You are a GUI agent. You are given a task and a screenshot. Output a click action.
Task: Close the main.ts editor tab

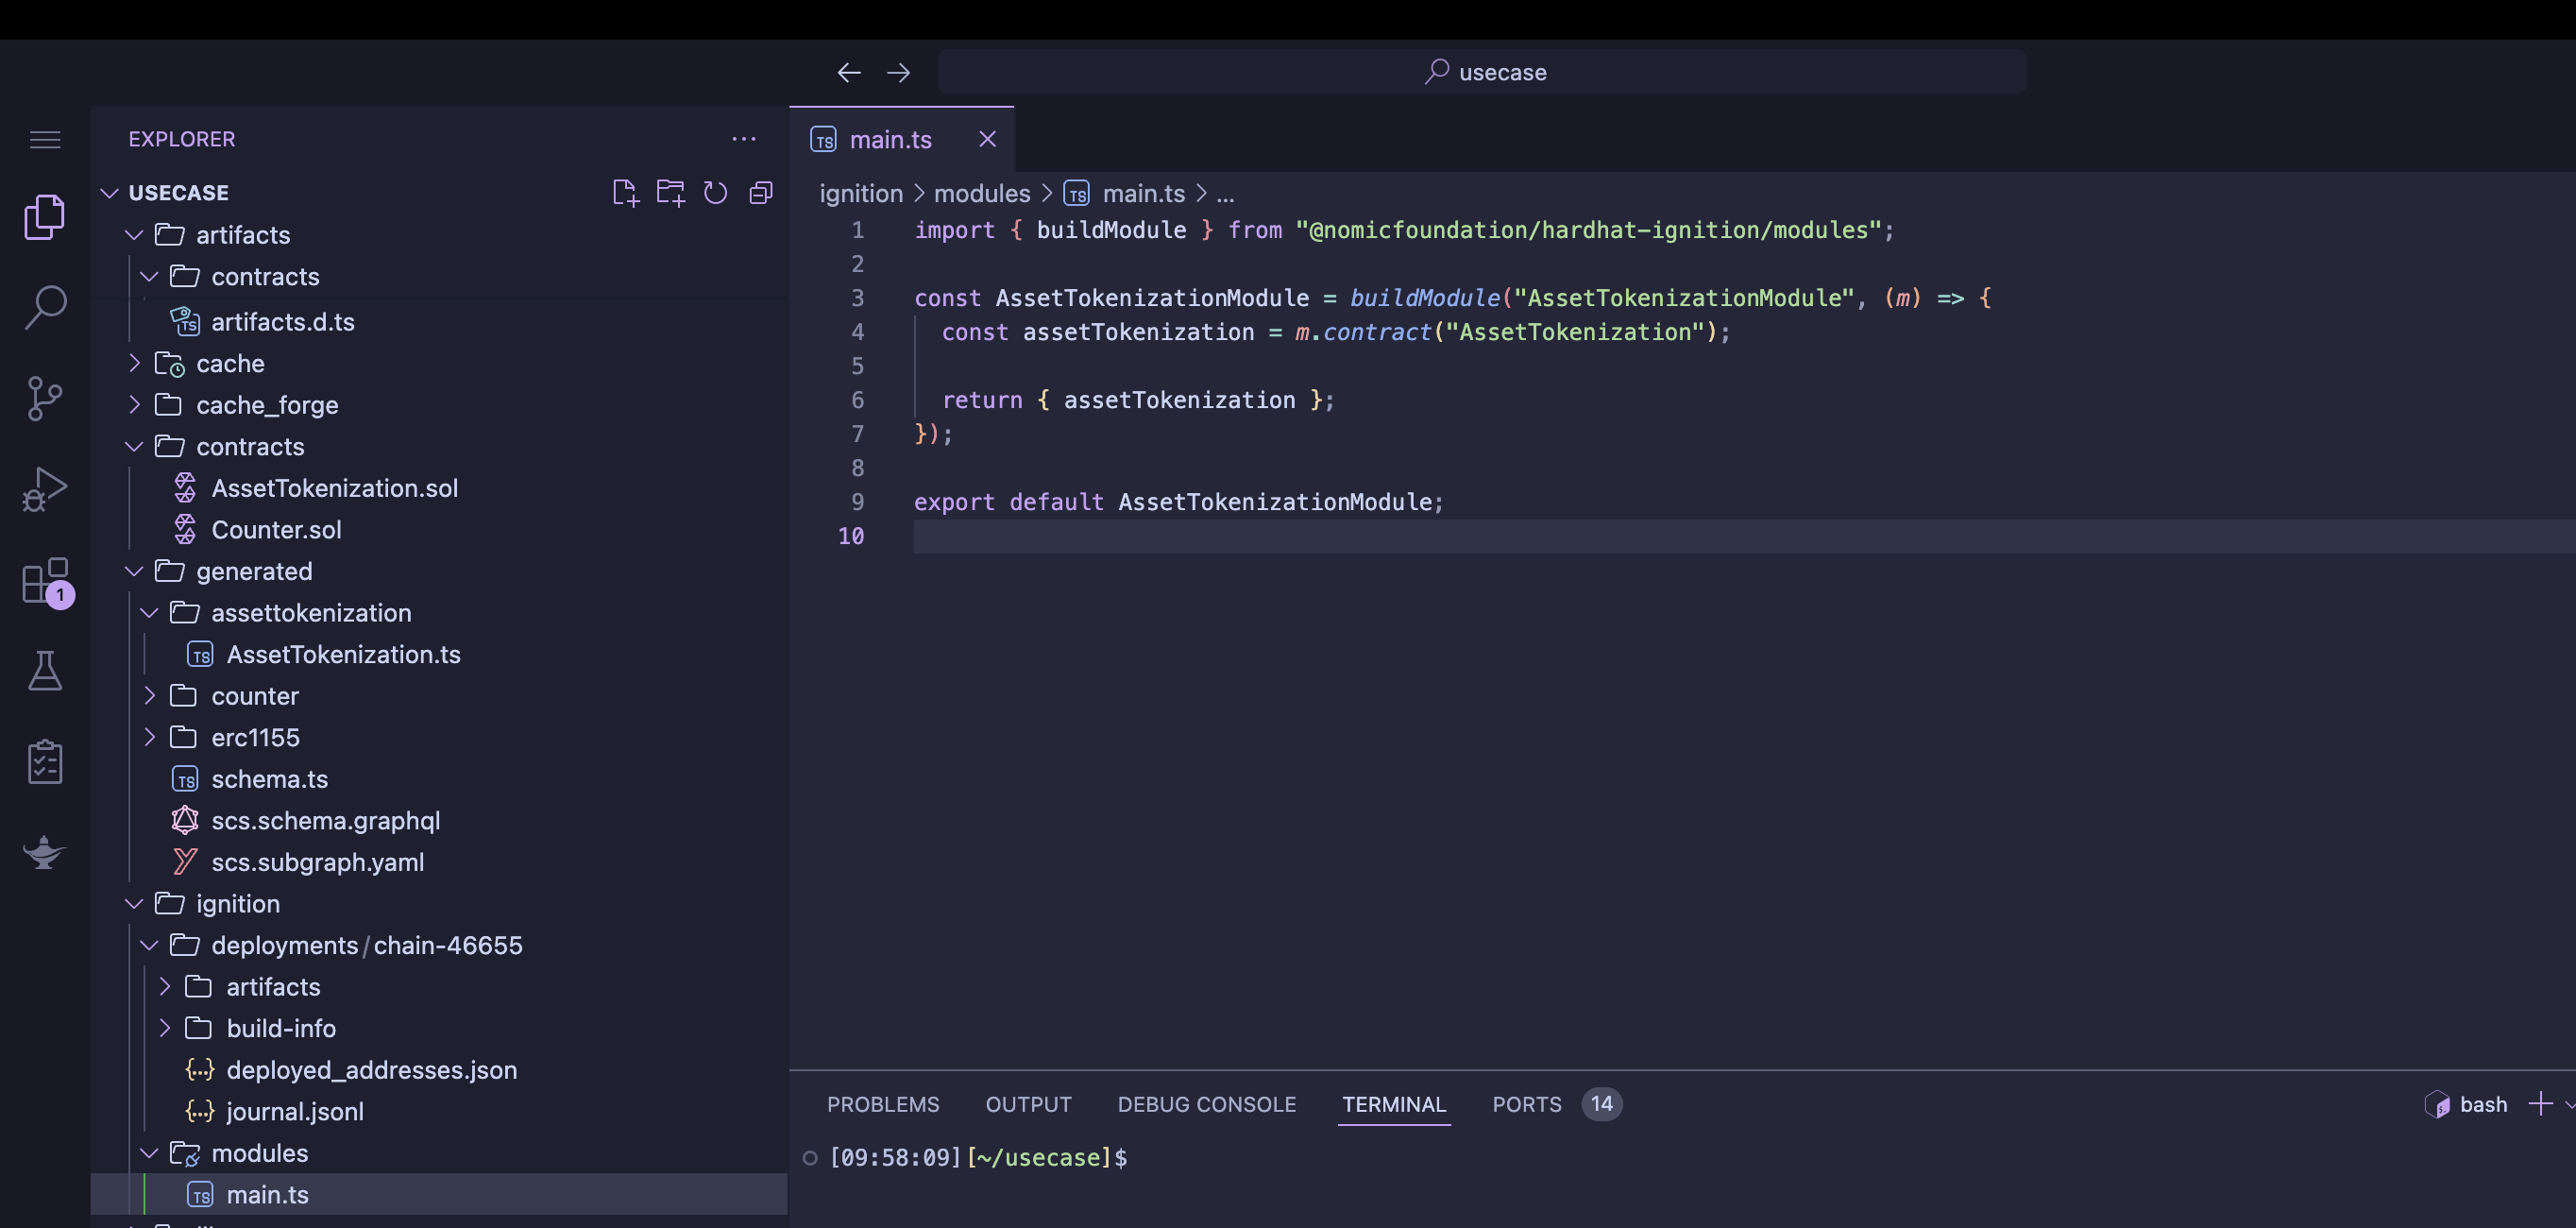coord(987,139)
